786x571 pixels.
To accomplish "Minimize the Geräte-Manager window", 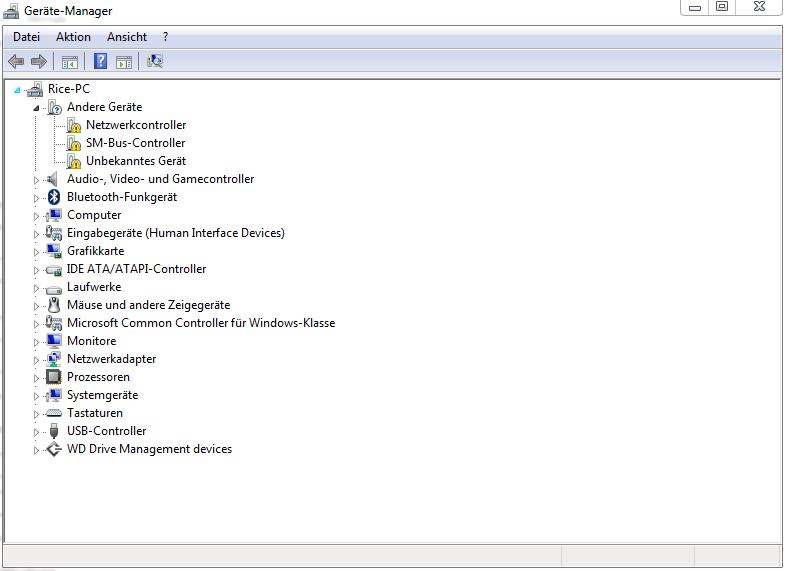I will [695, 7].
